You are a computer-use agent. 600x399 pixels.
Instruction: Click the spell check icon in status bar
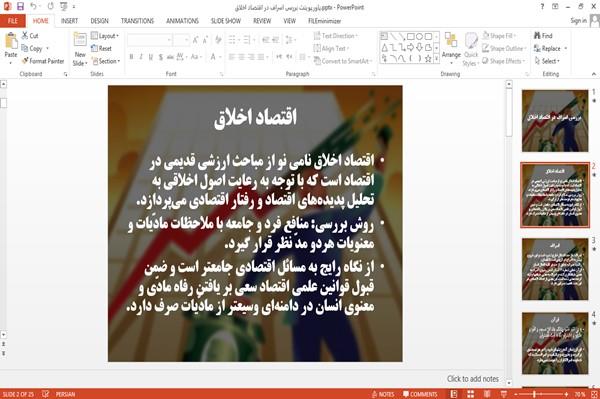(46, 394)
